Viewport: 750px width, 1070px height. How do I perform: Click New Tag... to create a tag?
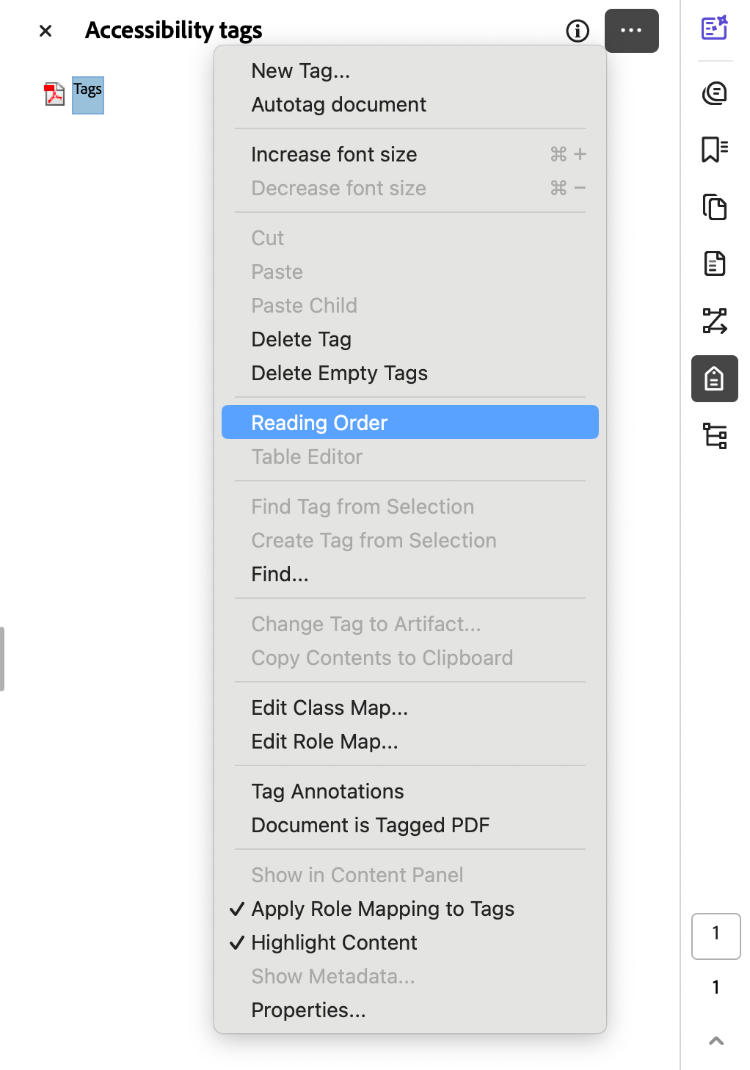300,70
